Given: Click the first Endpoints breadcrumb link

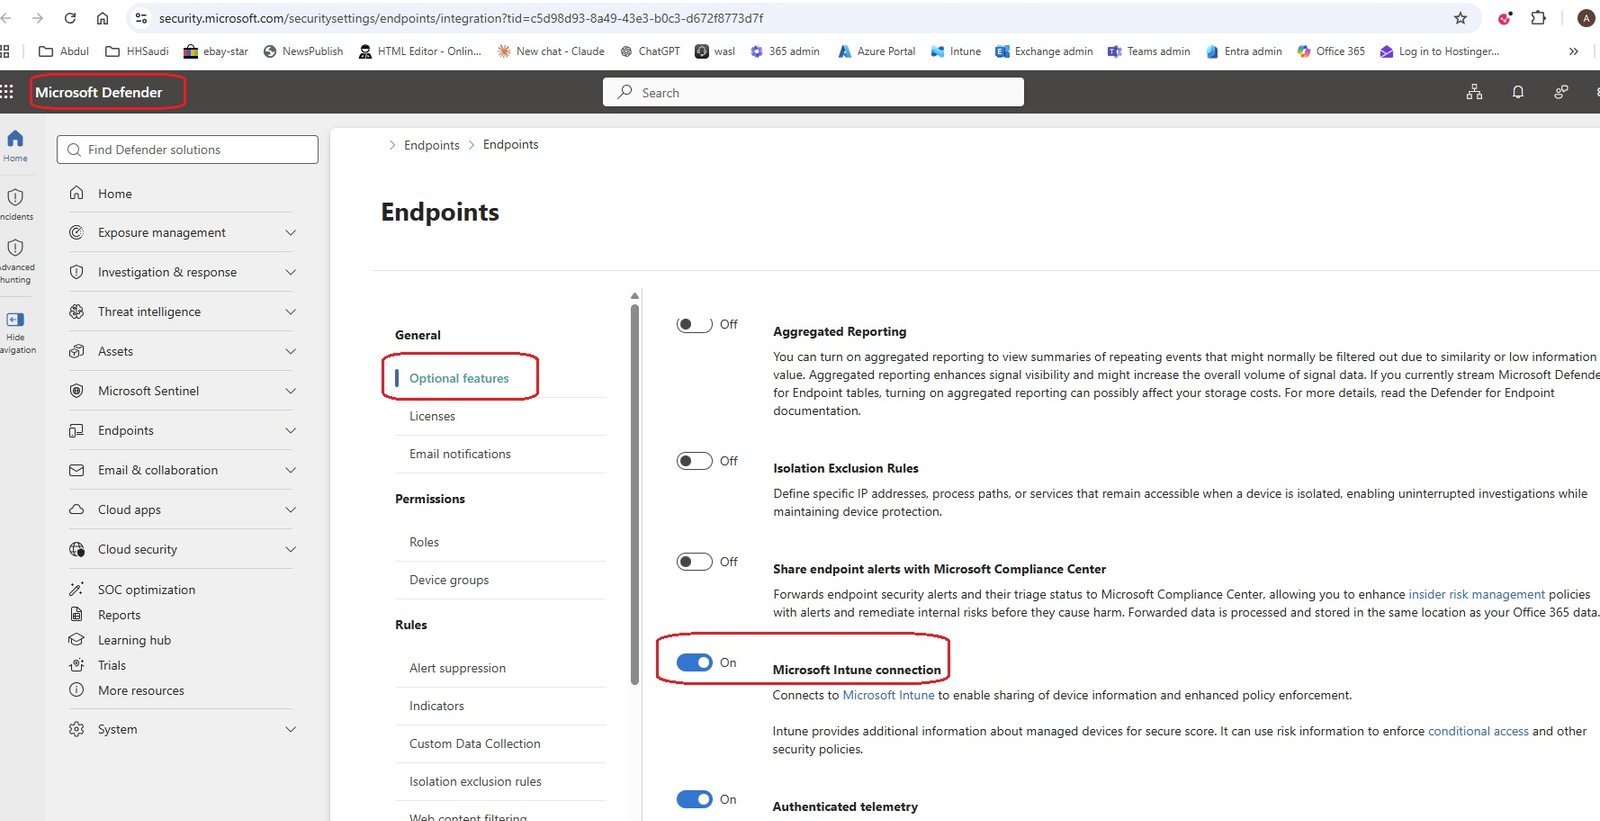Looking at the screenshot, I should pyautogui.click(x=432, y=145).
